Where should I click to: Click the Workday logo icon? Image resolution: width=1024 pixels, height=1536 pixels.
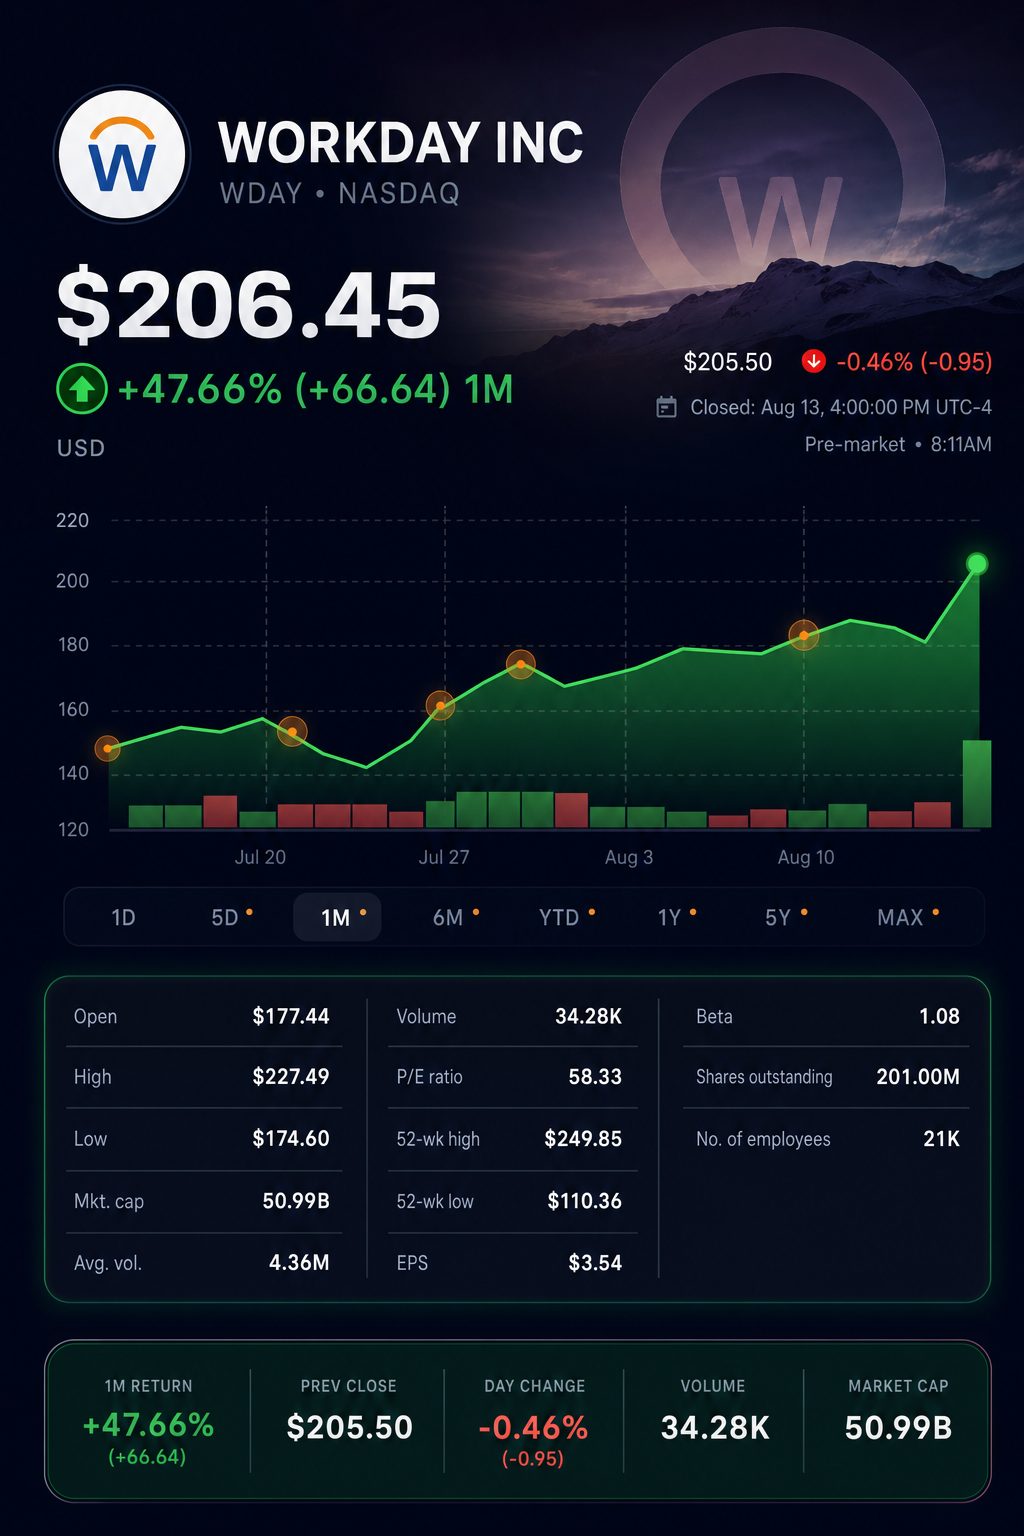tap(122, 156)
